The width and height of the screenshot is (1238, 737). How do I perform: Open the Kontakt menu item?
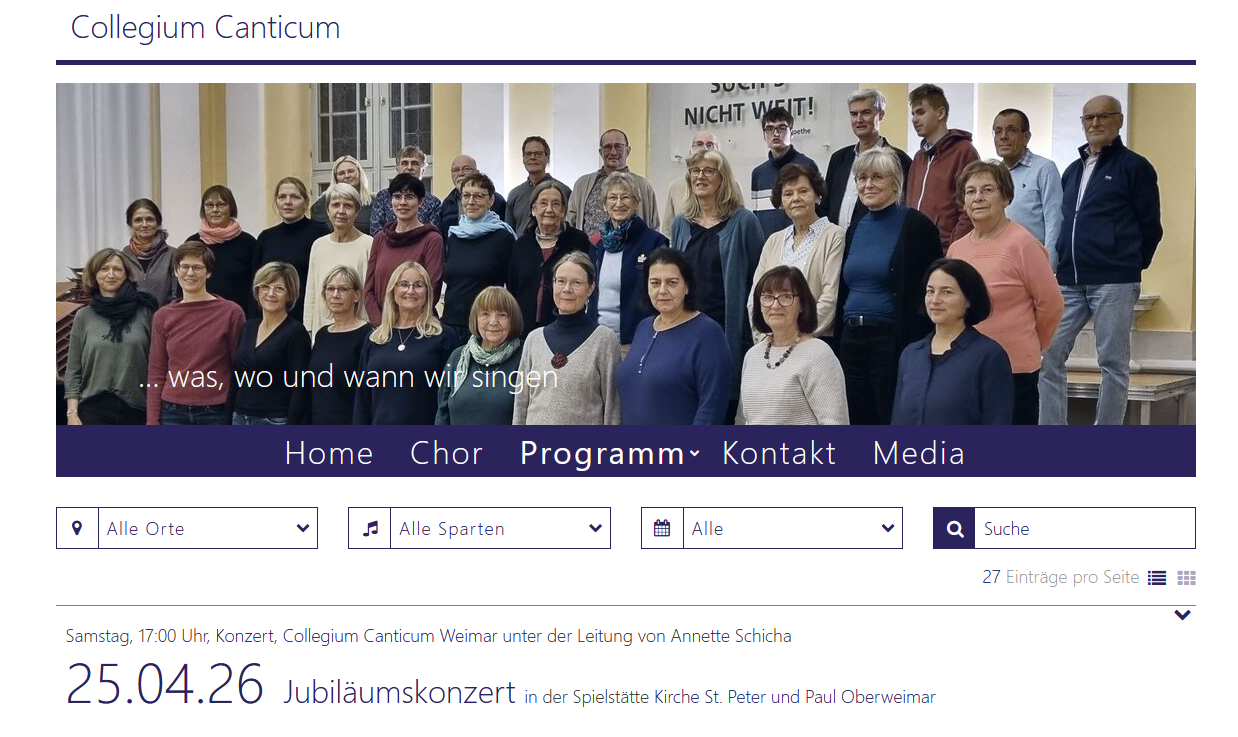click(x=779, y=453)
